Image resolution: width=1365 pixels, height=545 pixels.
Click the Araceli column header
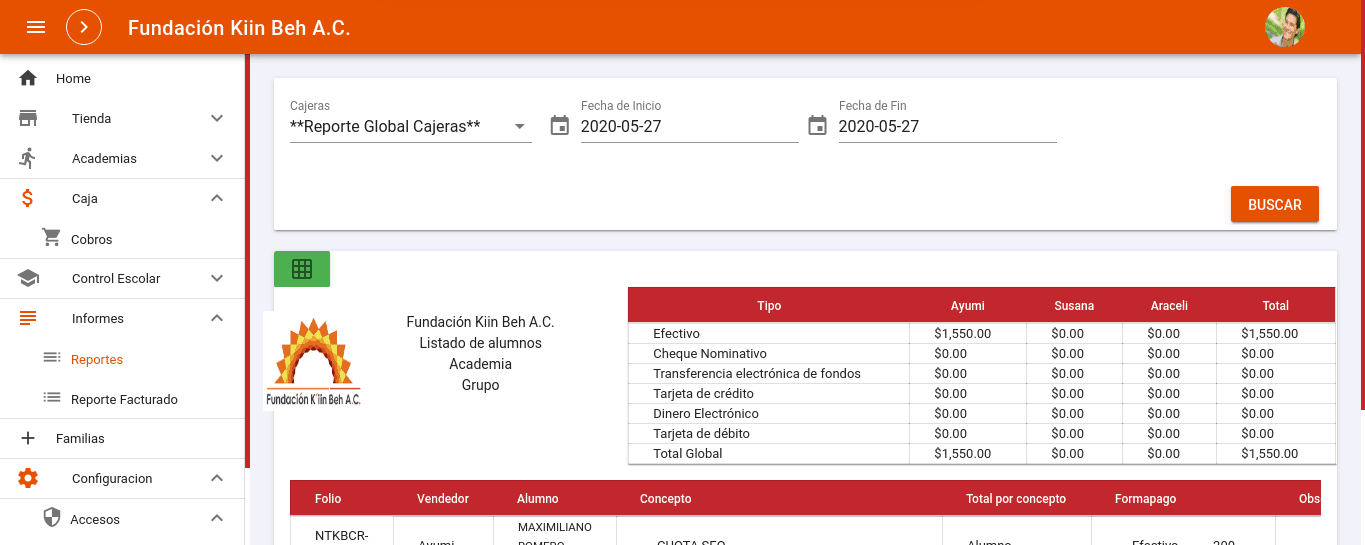point(1169,306)
